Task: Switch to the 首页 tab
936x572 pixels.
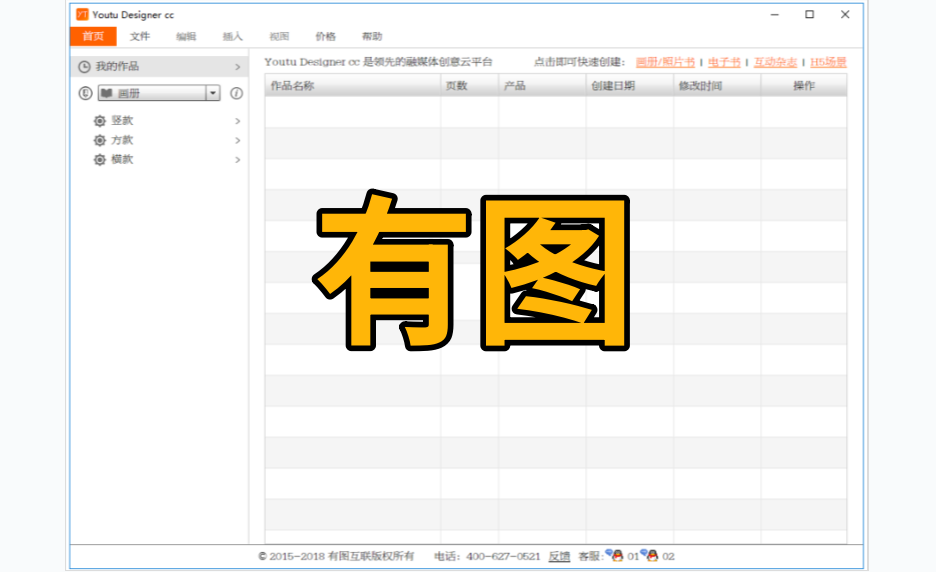Action: pyautogui.click(x=93, y=36)
